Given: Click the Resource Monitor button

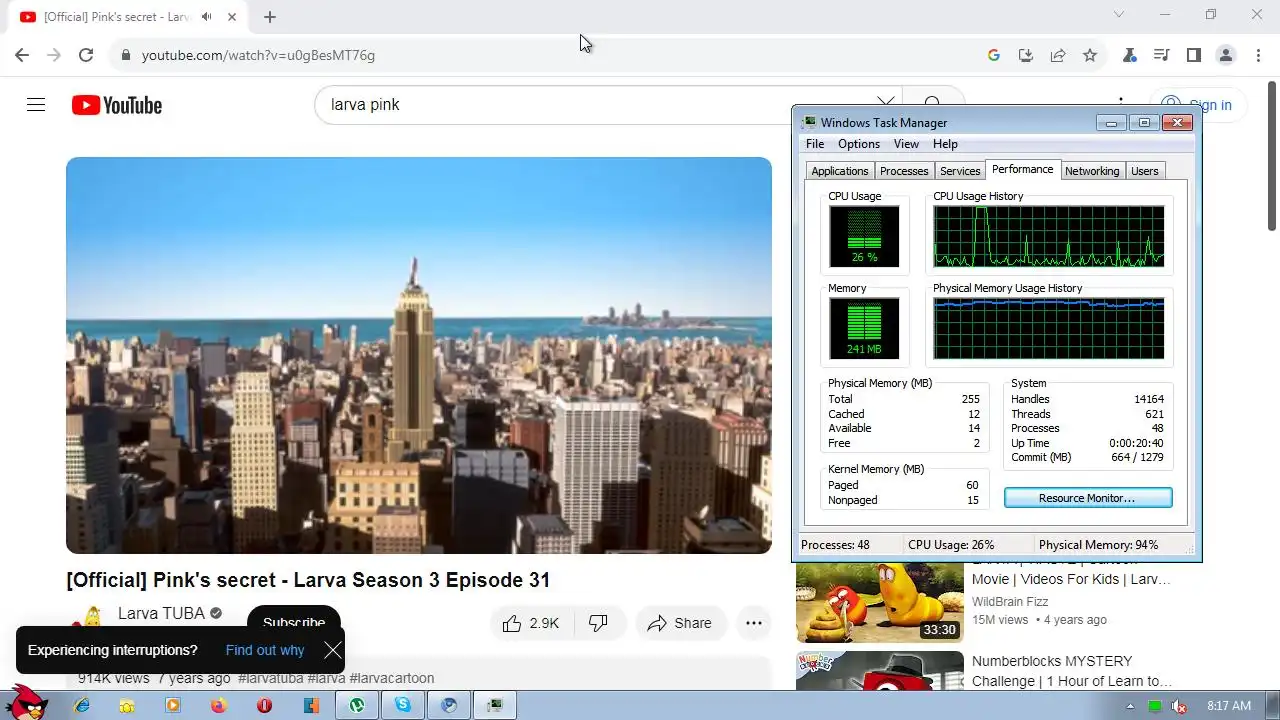Looking at the screenshot, I should pos(1088,498).
